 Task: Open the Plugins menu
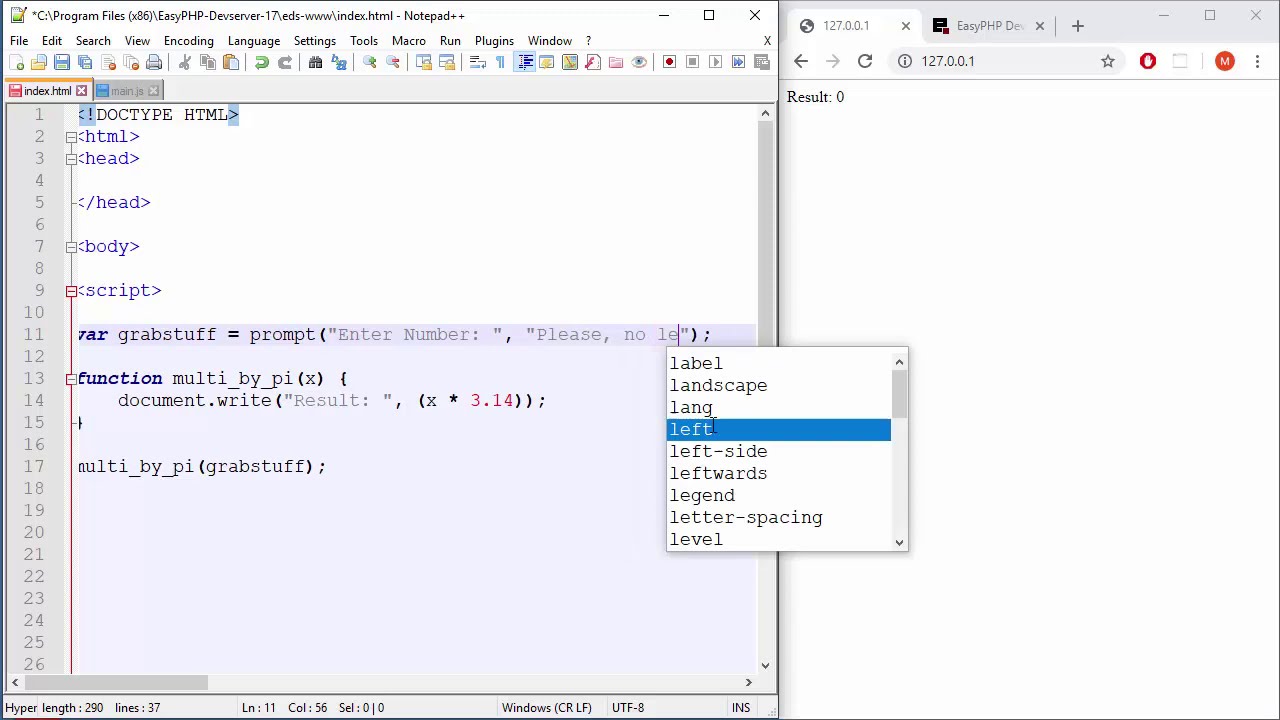pos(494,41)
